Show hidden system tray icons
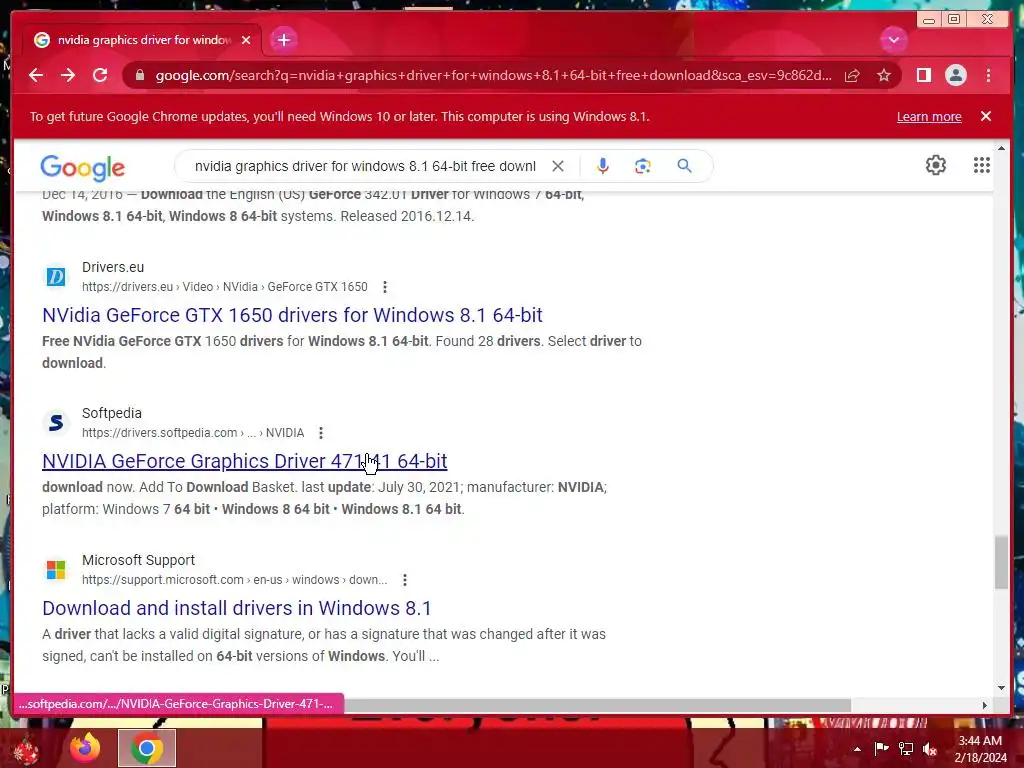Screen dimensions: 1024x768 pyautogui.click(x=857, y=749)
